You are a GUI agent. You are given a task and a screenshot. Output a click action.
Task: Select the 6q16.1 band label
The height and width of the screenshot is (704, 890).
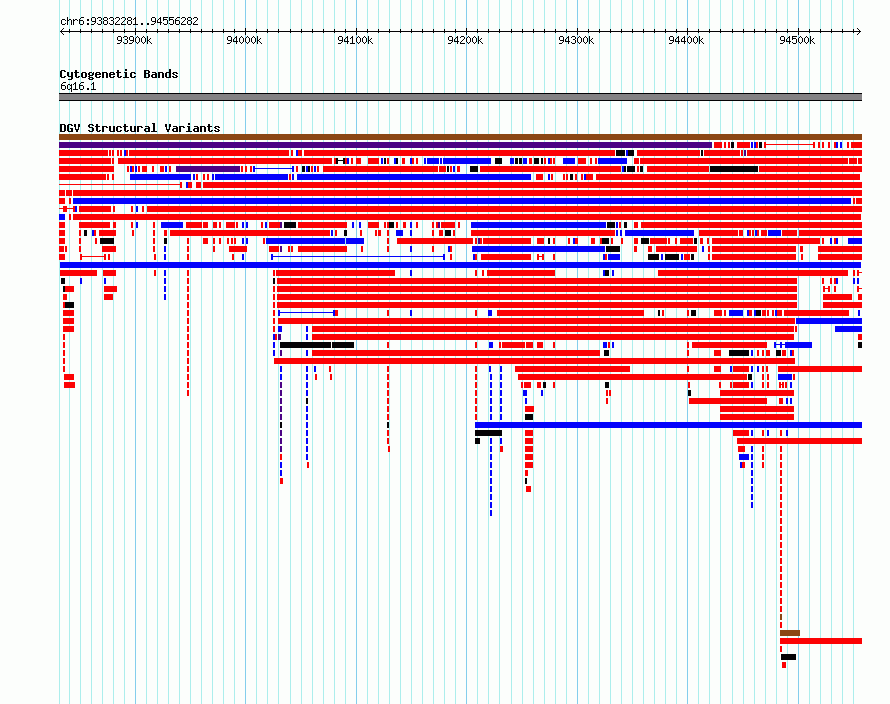[x=78, y=86]
